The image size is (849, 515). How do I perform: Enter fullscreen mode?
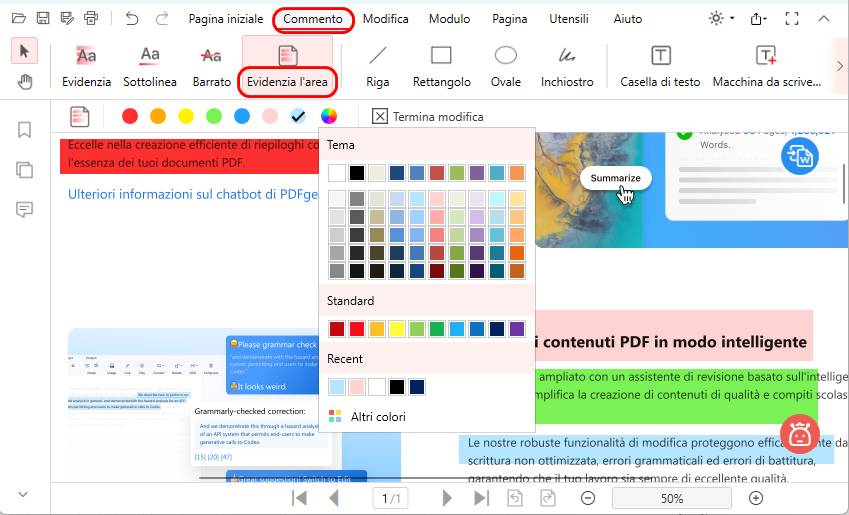pos(792,19)
